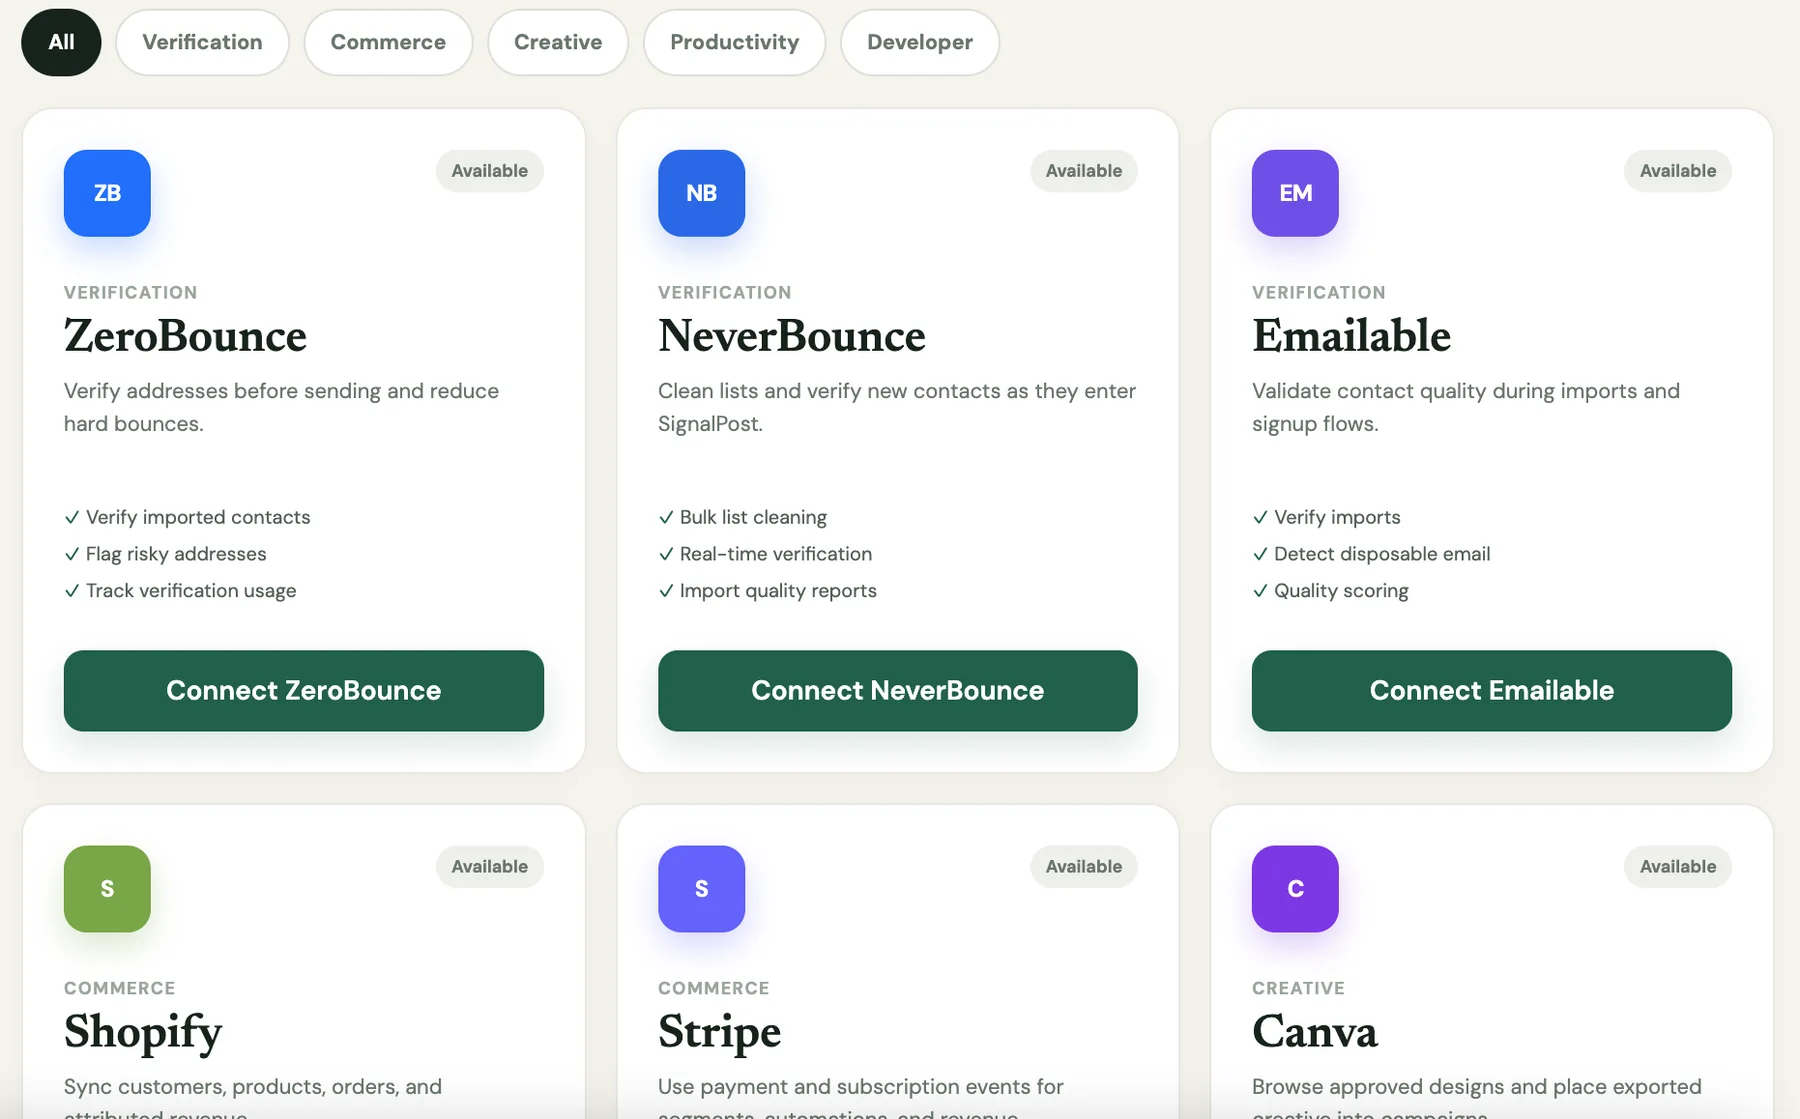
Task: Select the All filter tab
Action: pyautogui.click(x=61, y=42)
